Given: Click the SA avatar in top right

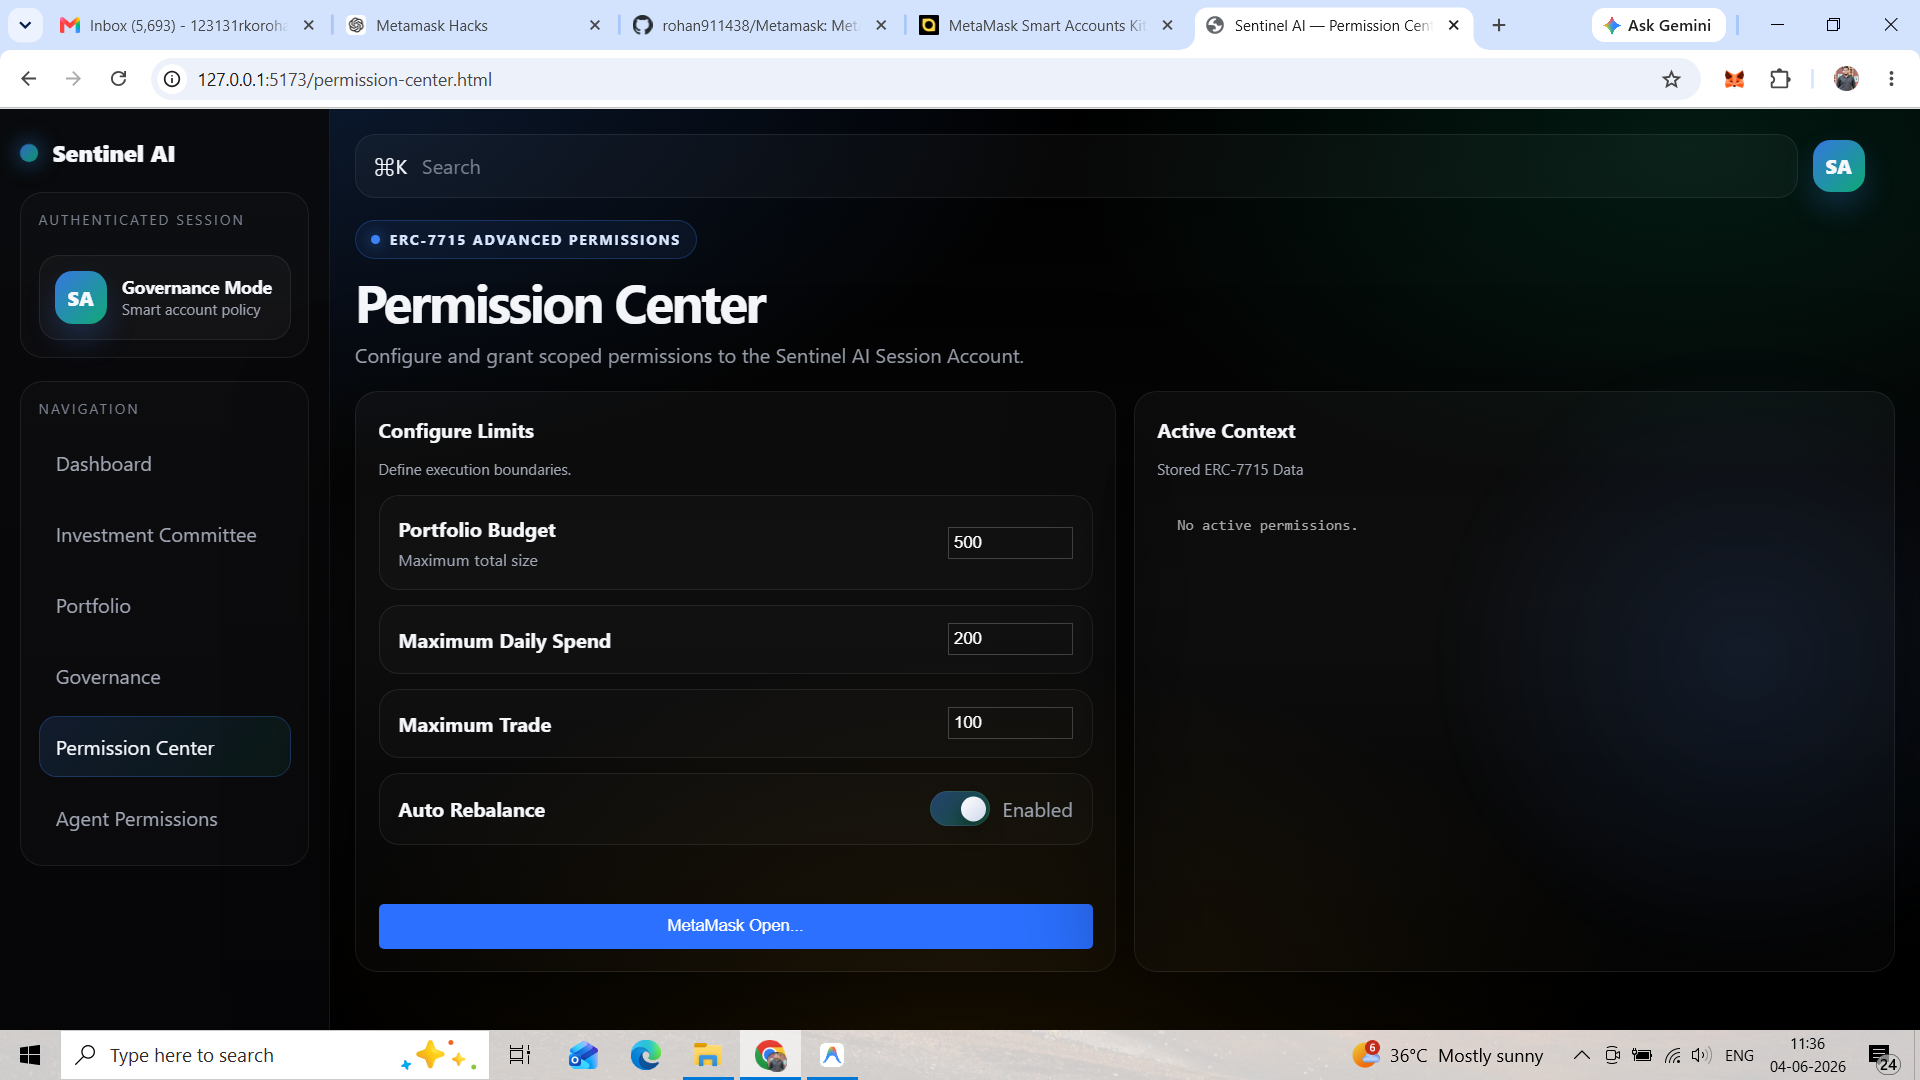Looking at the screenshot, I should (1838, 166).
